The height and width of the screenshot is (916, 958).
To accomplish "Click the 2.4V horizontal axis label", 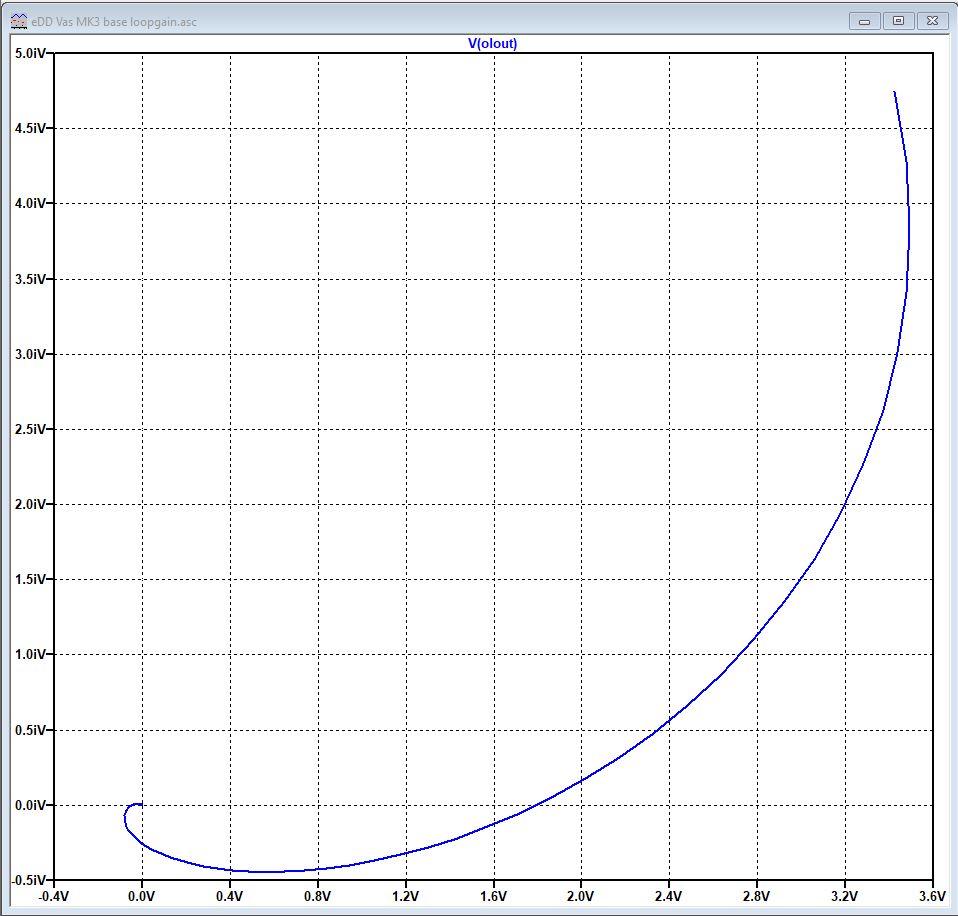I will point(668,896).
